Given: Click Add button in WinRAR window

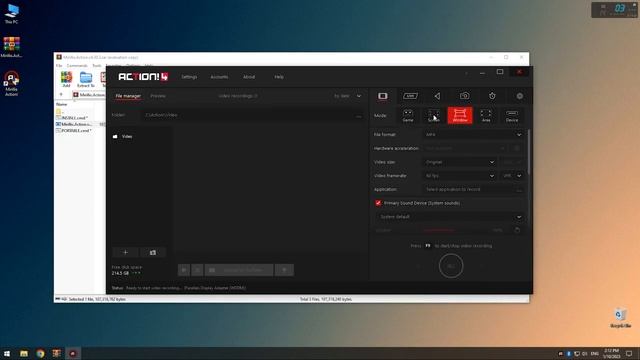Looking at the screenshot, I should pos(66,79).
